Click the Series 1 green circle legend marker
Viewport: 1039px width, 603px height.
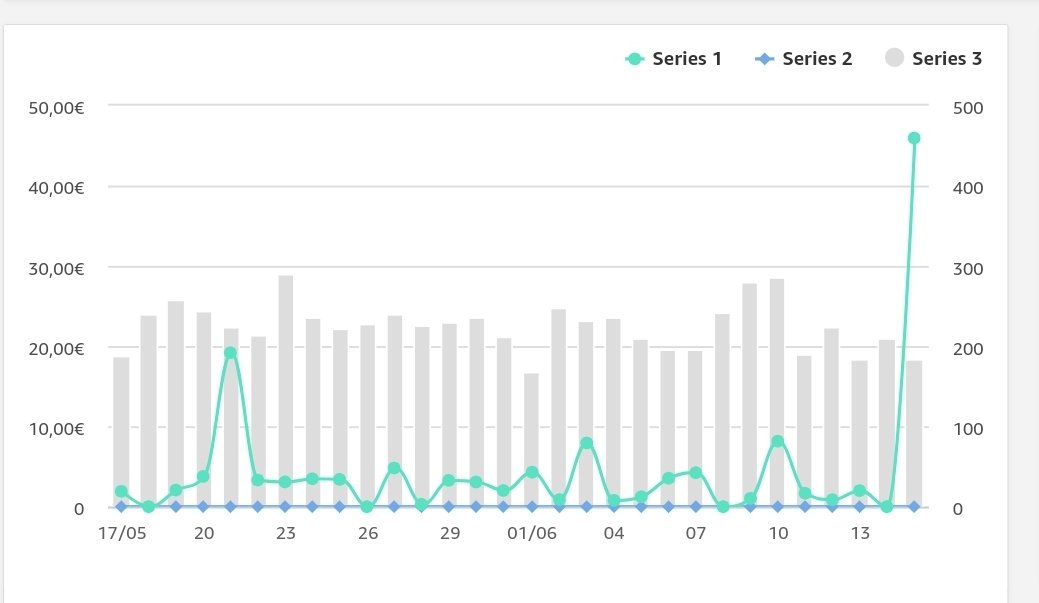click(x=635, y=59)
